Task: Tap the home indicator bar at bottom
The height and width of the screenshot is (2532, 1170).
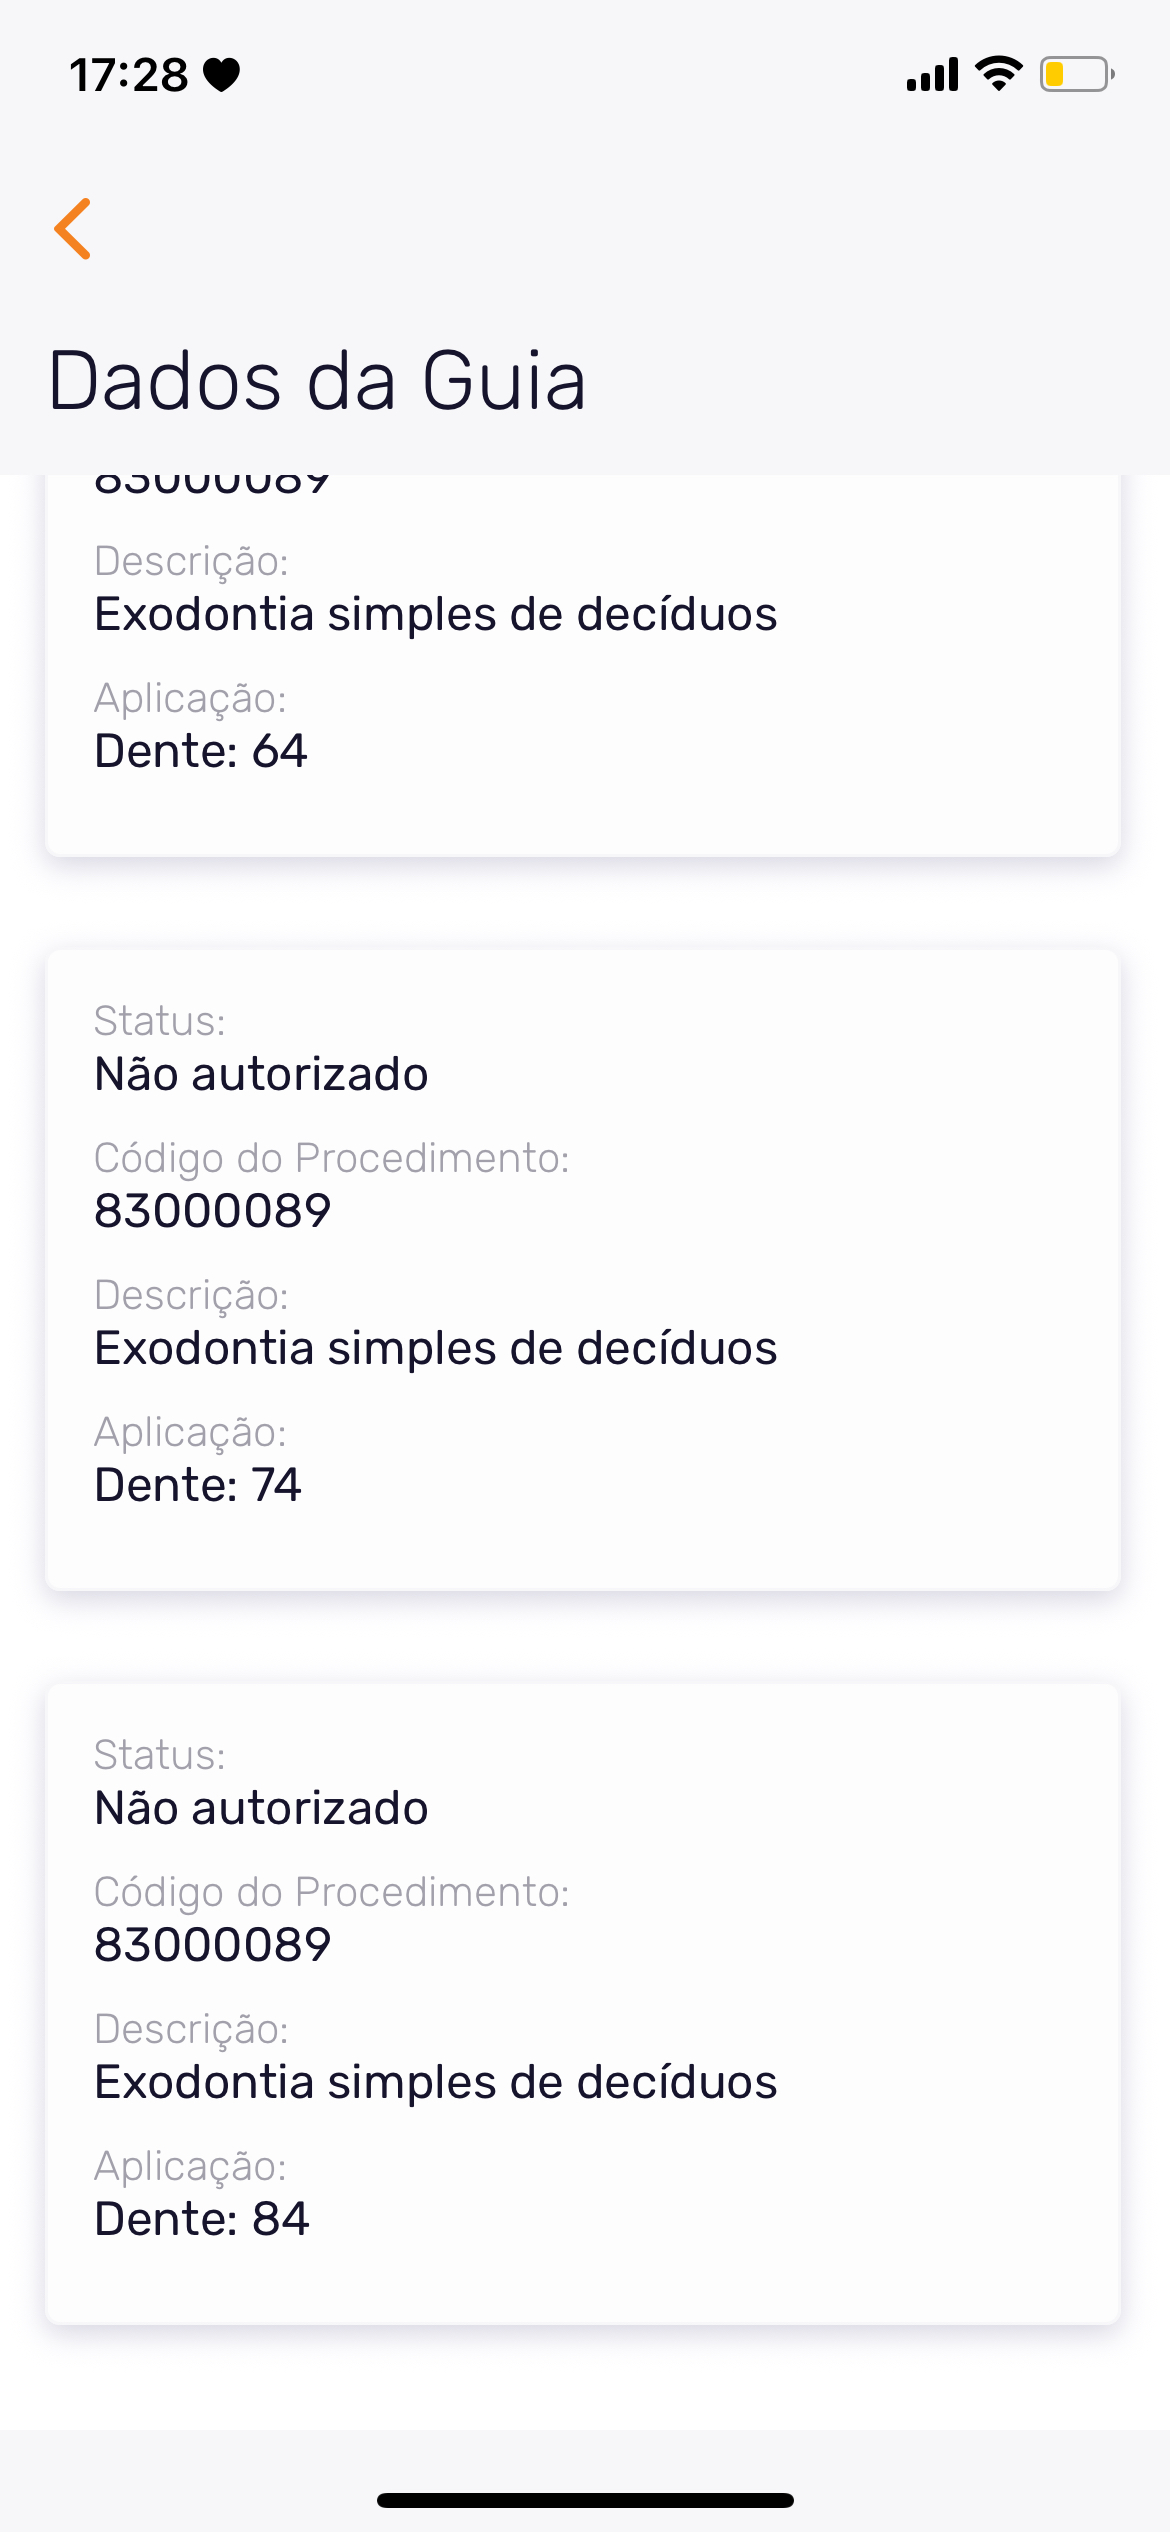Action: click(585, 2500)
